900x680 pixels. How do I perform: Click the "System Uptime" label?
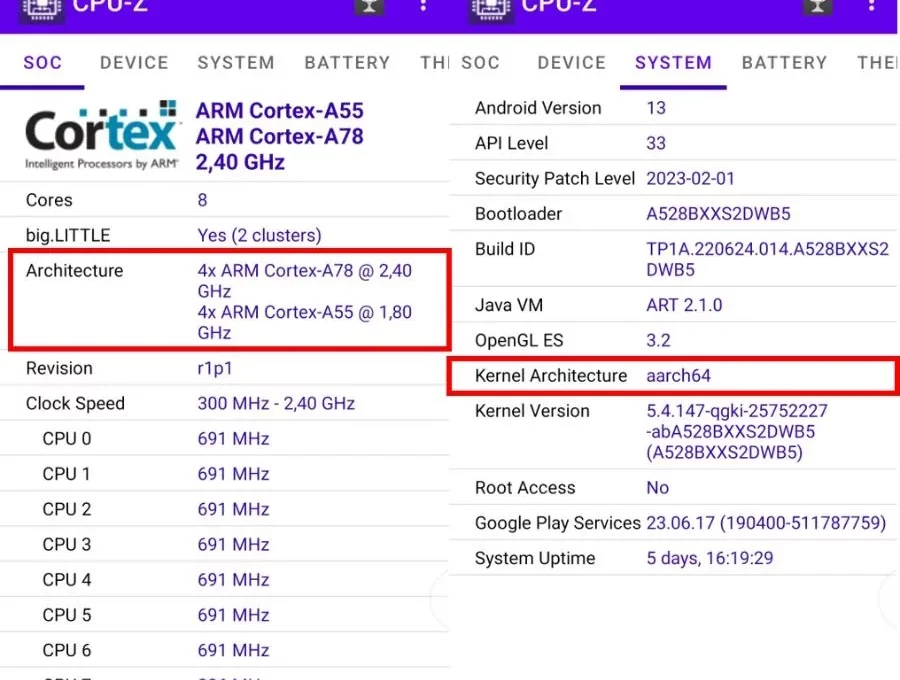pyautogui.click(x=535, y=558)
